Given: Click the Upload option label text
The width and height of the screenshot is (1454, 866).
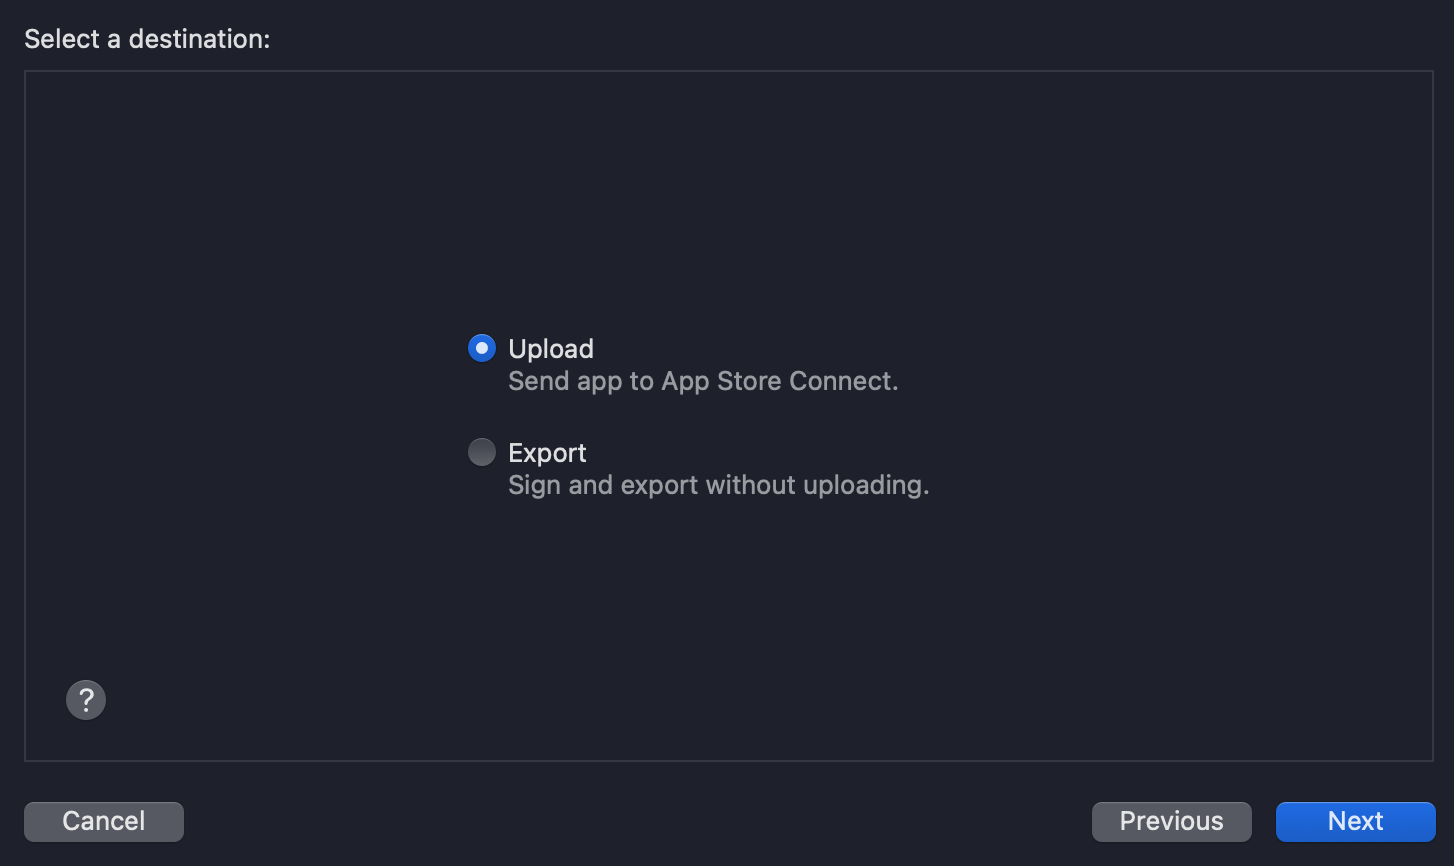Looking at the screenshot, I should tap(551, 349).
